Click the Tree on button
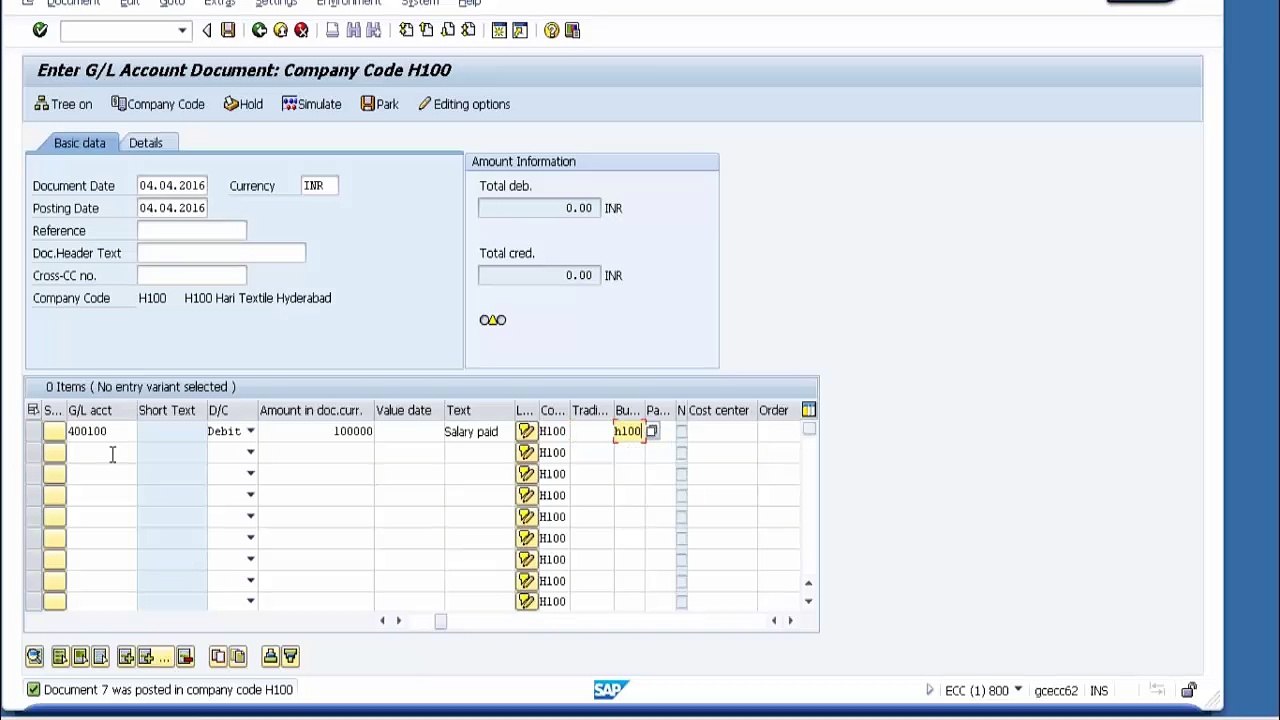Screen dimensions: 1280x720 (63, 104)
